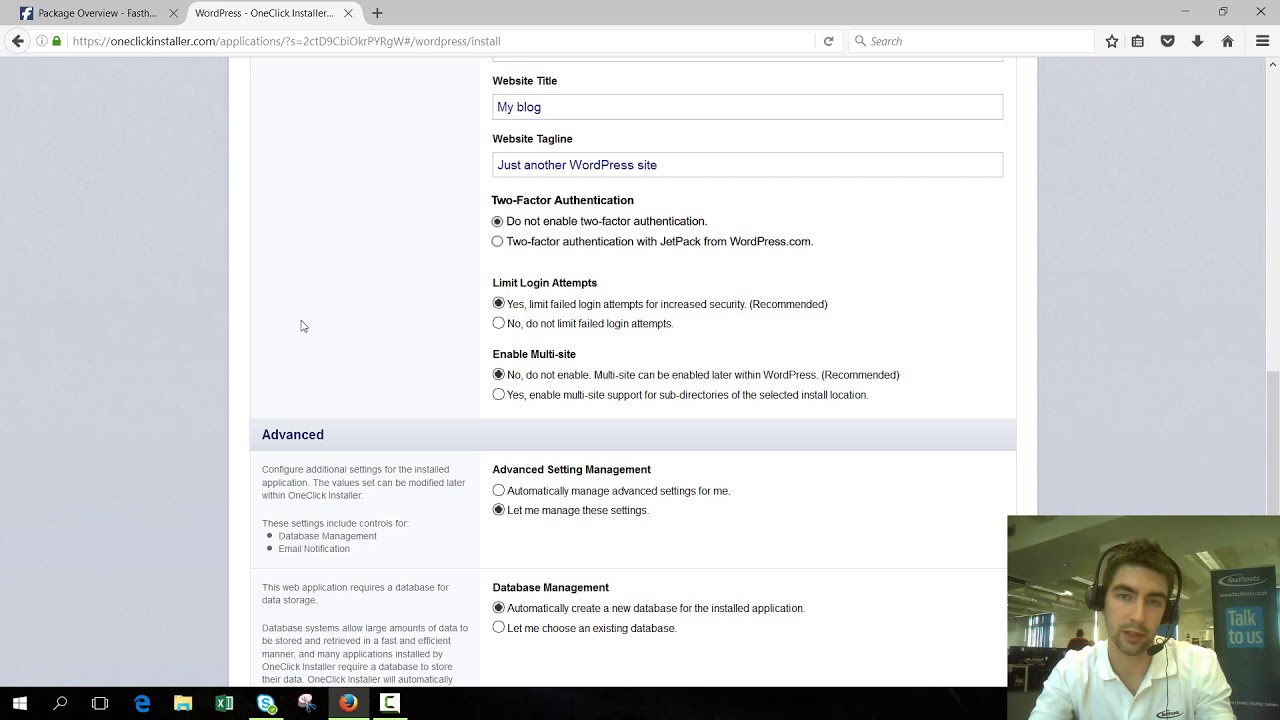Click the 'Limit Login Attempts' heading
Screen dimensions: 1280x720
pos(544,283)
